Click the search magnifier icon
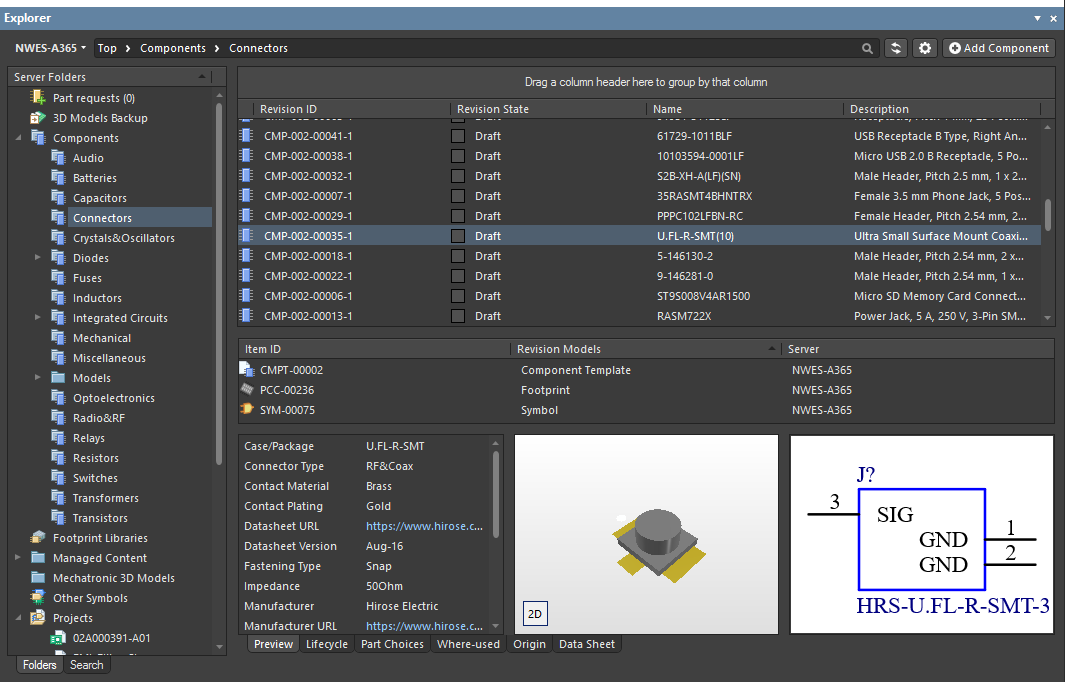 (x=867, y=48)
